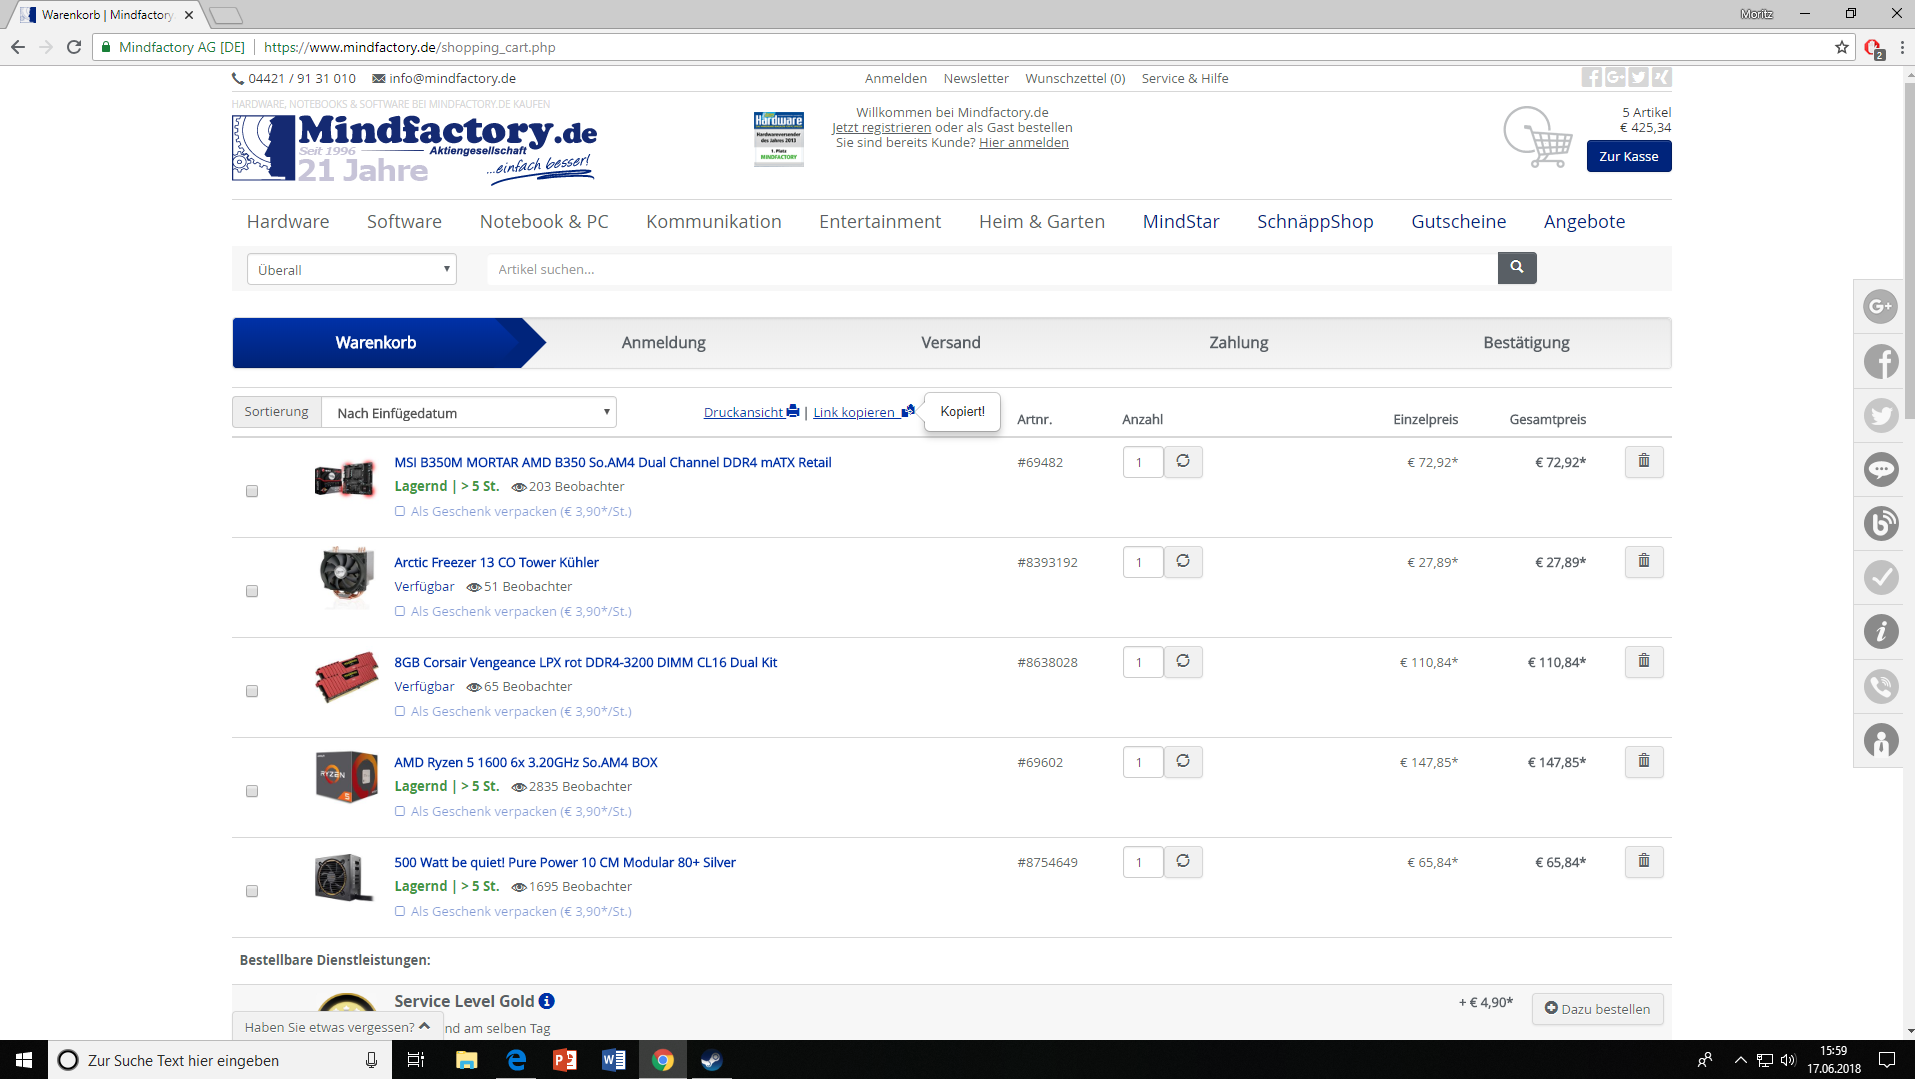
Task: Click the Link kopieren link
Action: 863,412
